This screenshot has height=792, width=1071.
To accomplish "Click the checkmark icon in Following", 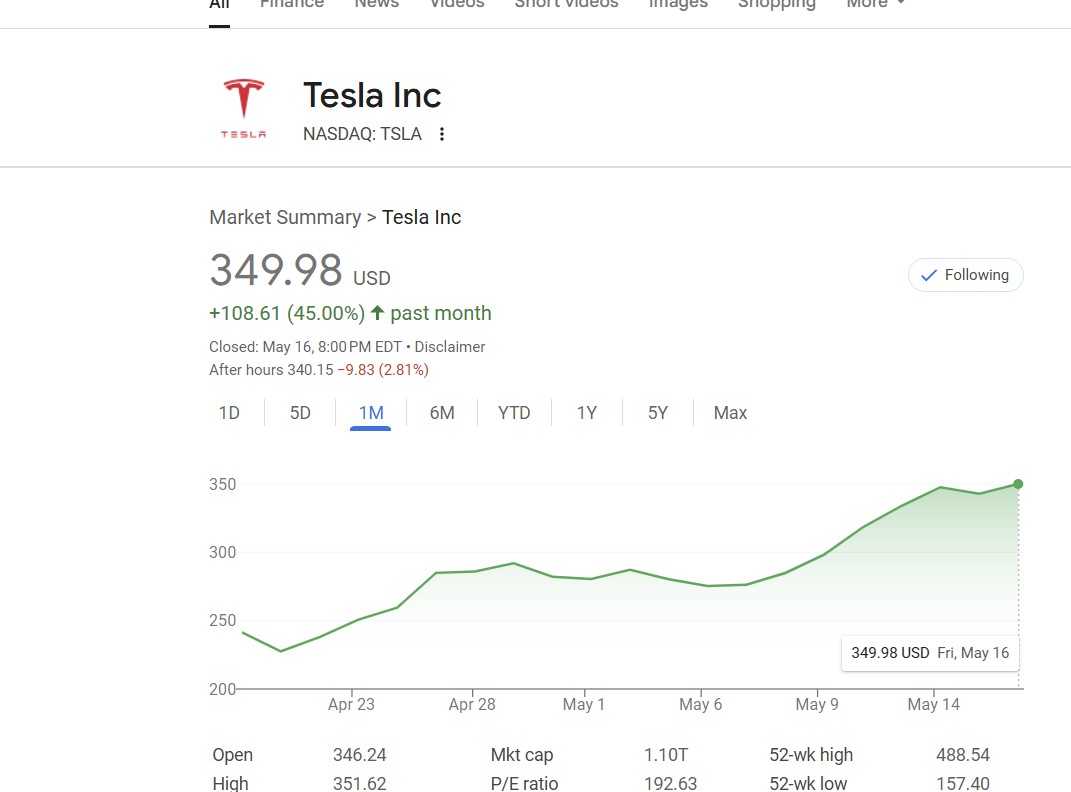I will pos(928,275).
